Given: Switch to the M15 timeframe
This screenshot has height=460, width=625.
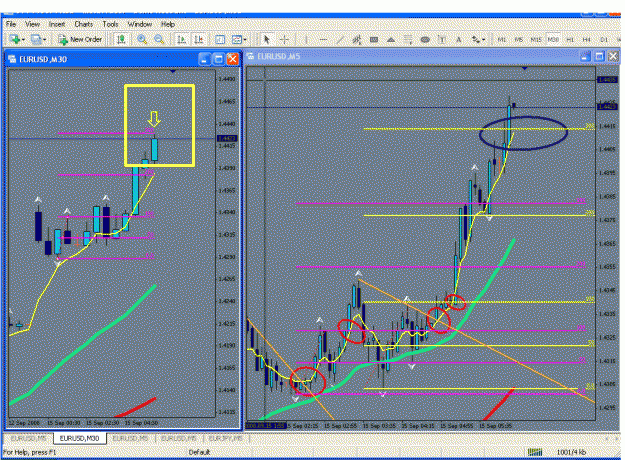Looking at the screenshot, I should 536,39.
